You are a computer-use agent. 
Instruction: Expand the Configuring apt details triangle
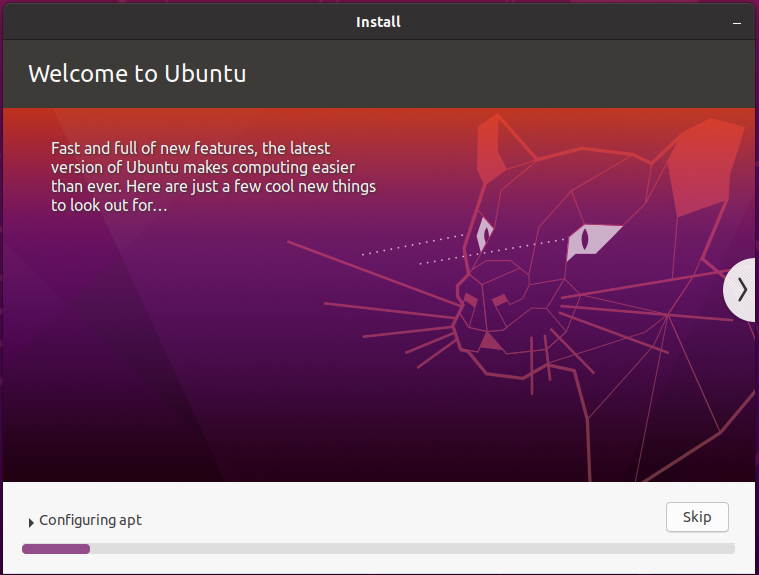pyautogui.click(x=31, y=522)
